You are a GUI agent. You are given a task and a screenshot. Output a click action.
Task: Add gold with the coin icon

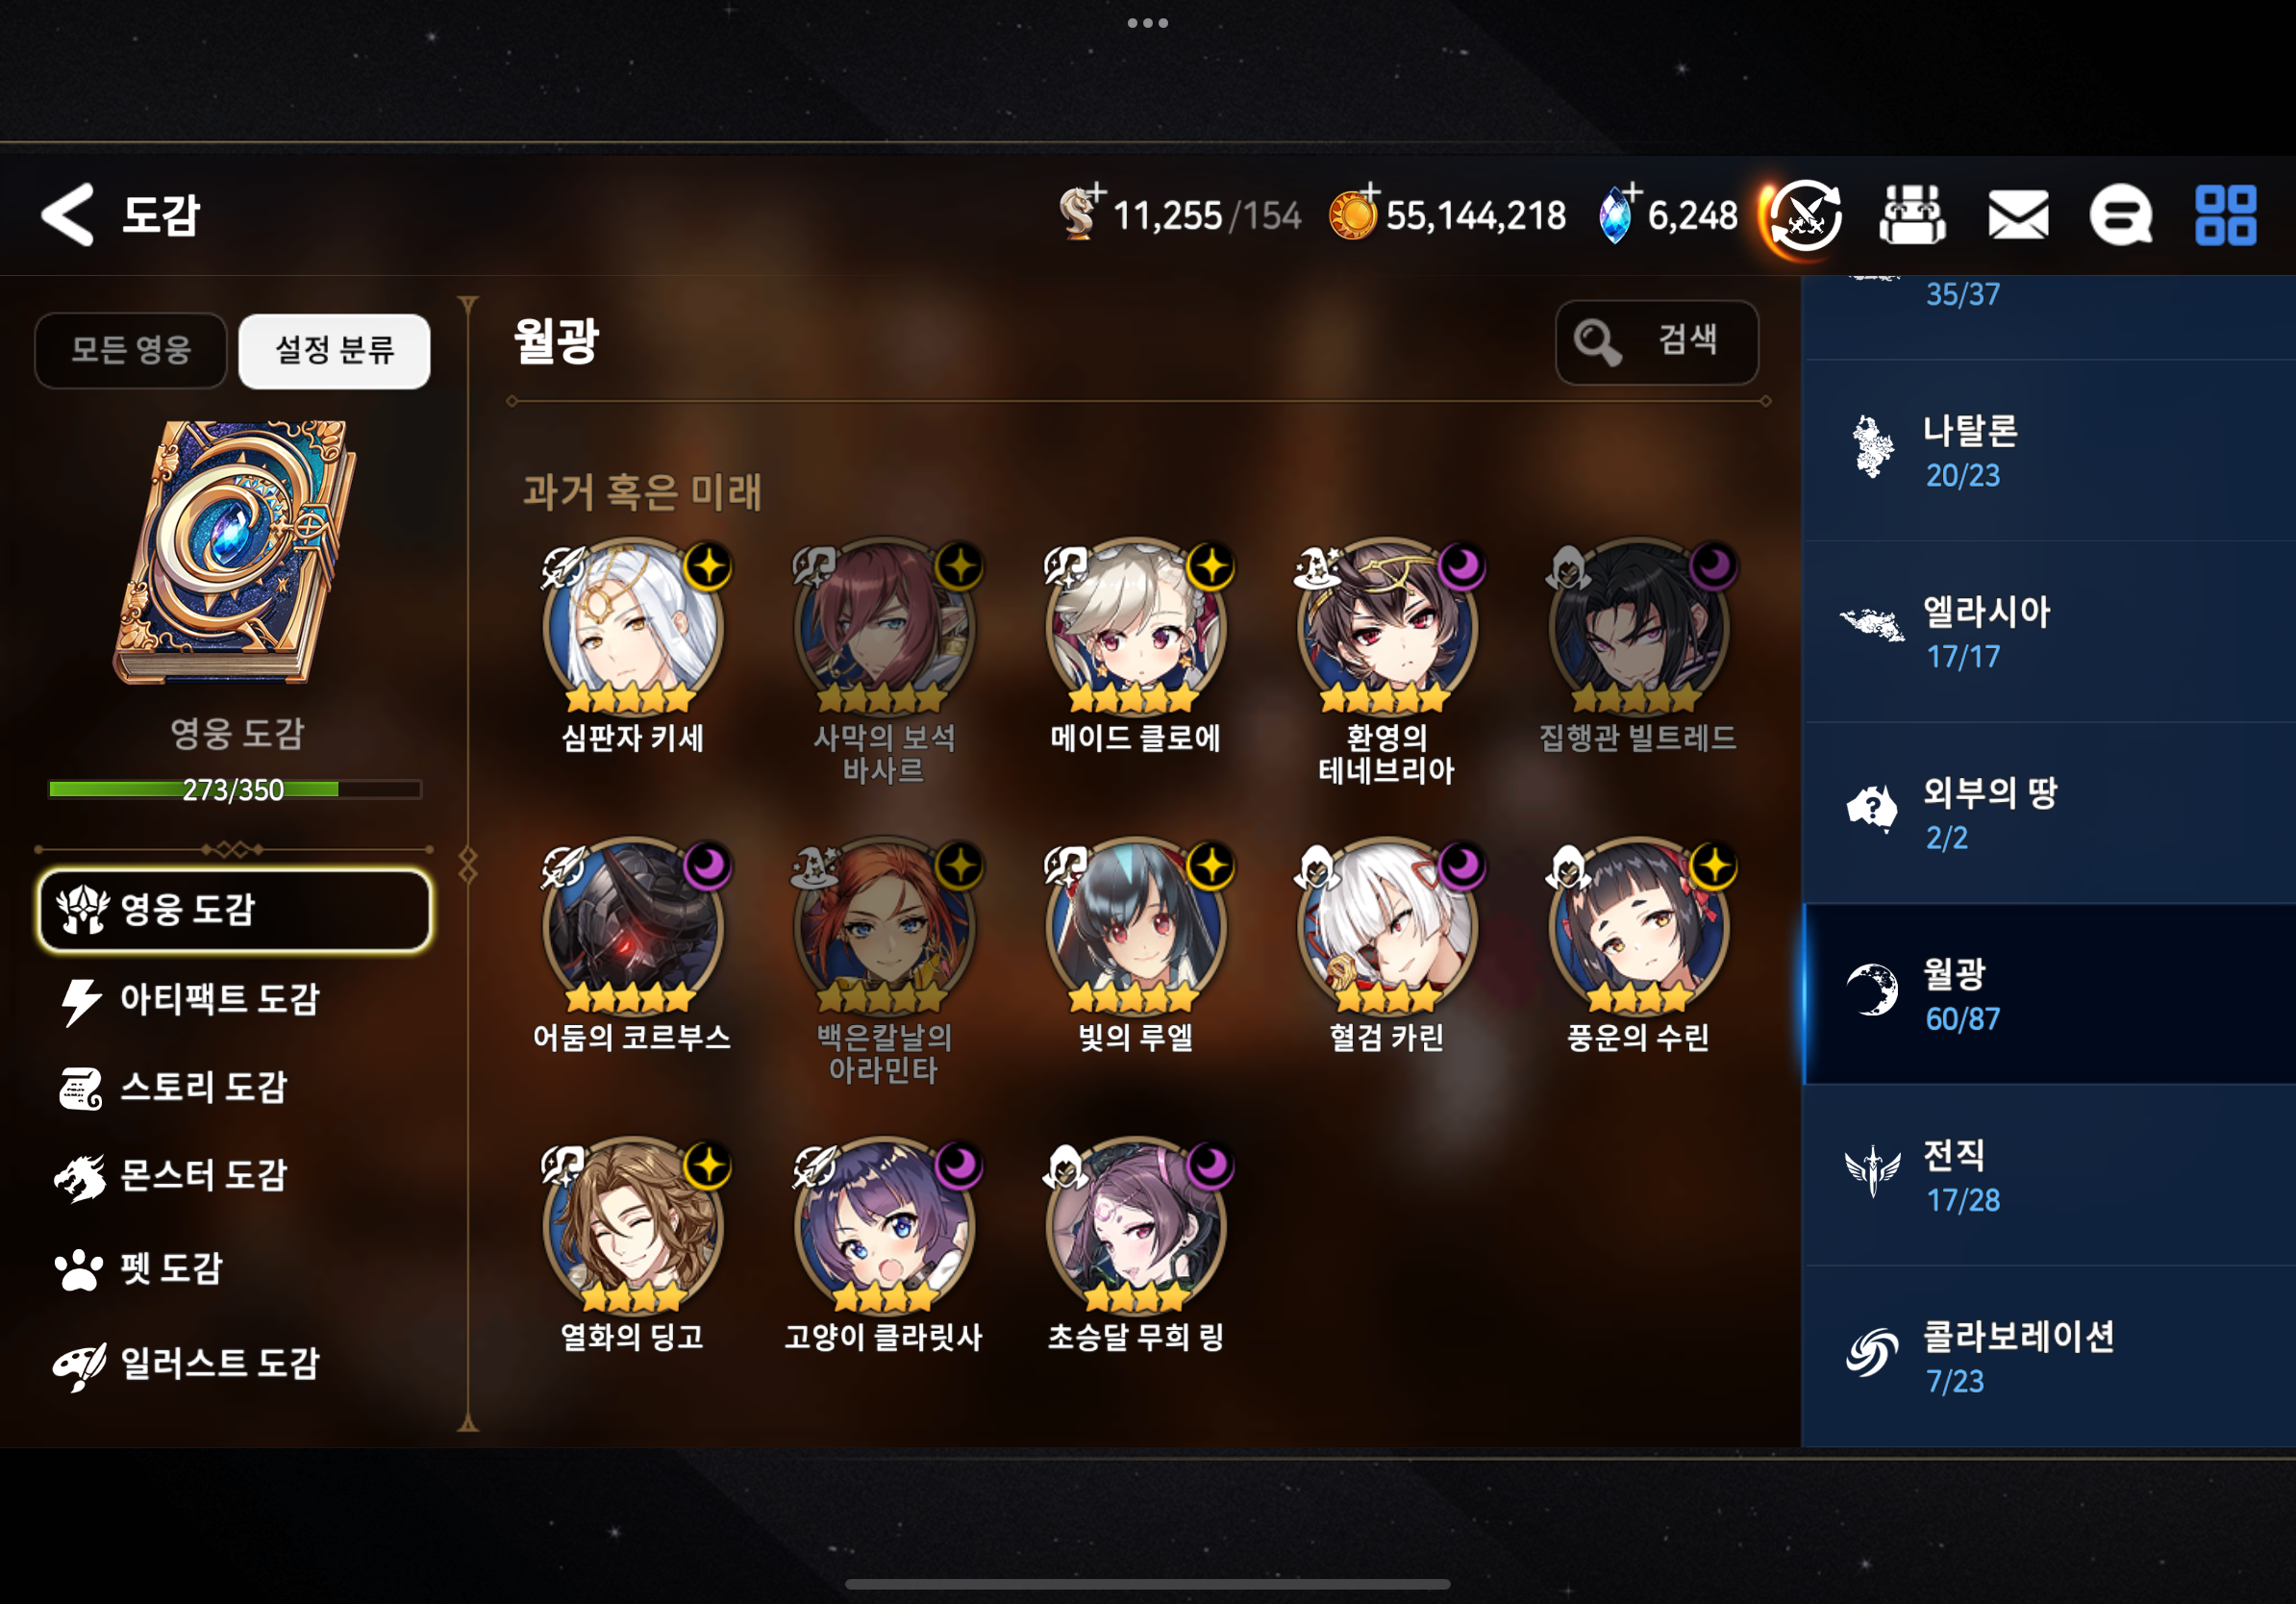[1353, 214]
